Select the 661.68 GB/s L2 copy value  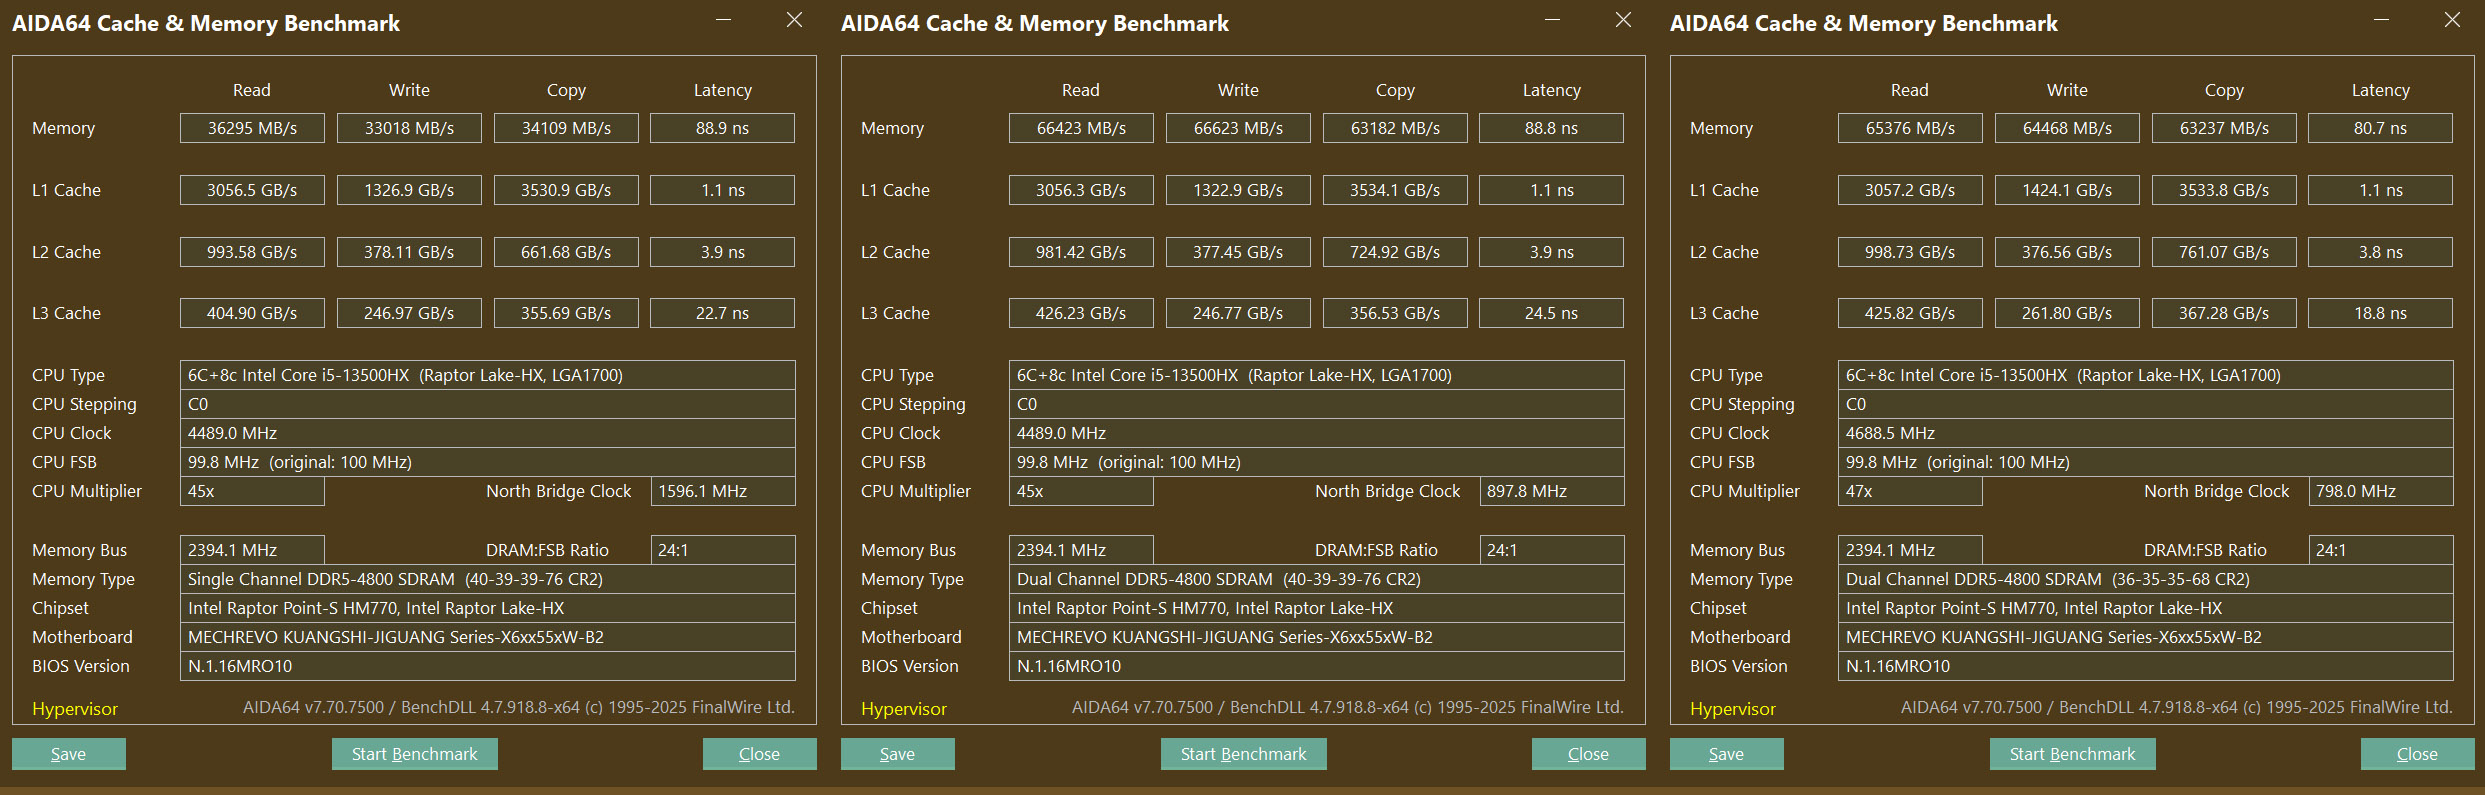[566, 252]
